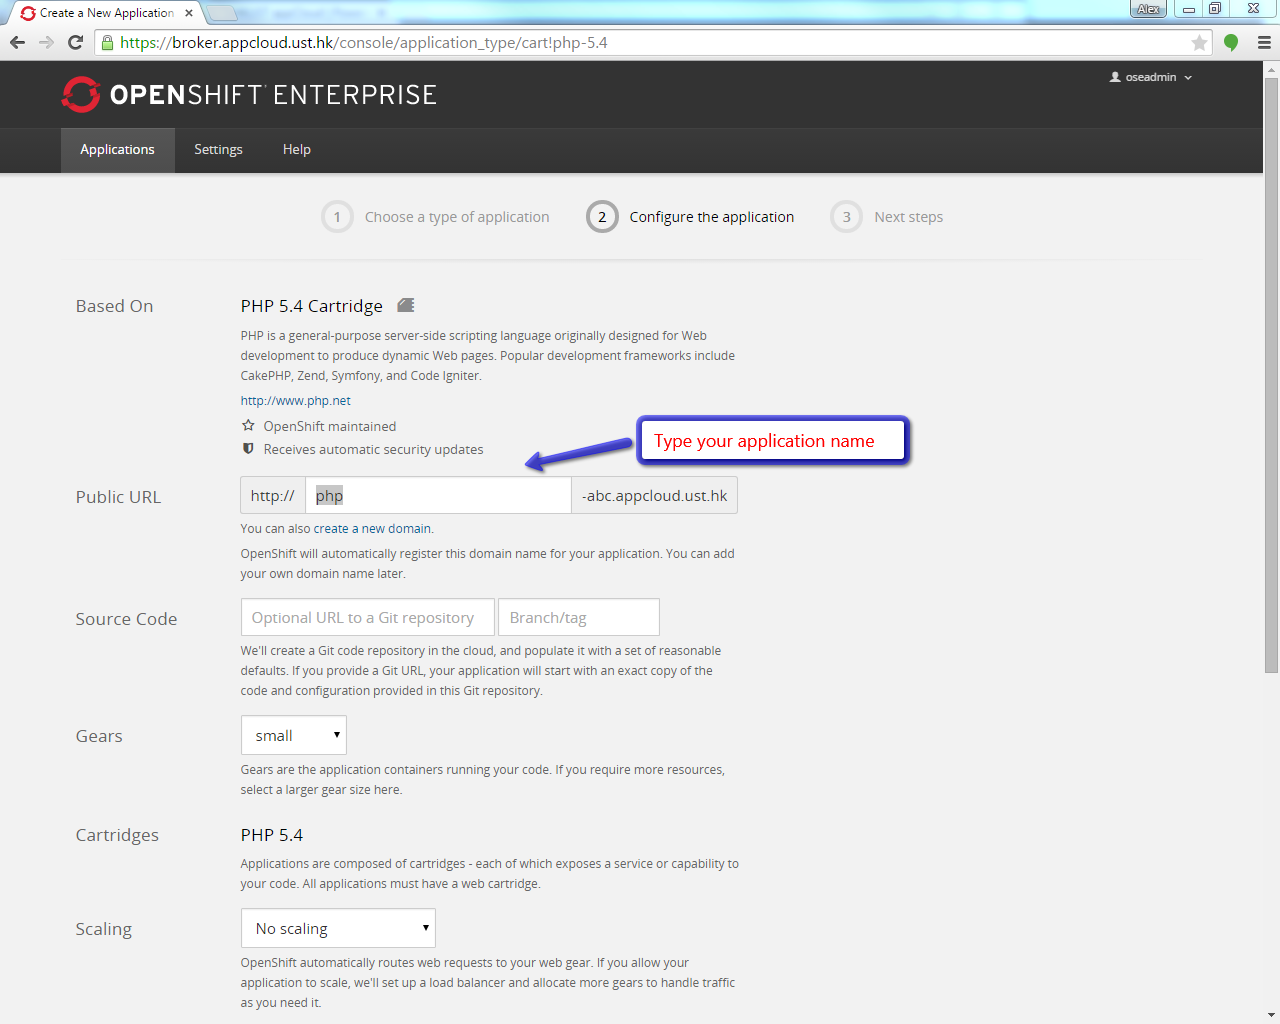Click the Branch/tag input field

[578, 617]
